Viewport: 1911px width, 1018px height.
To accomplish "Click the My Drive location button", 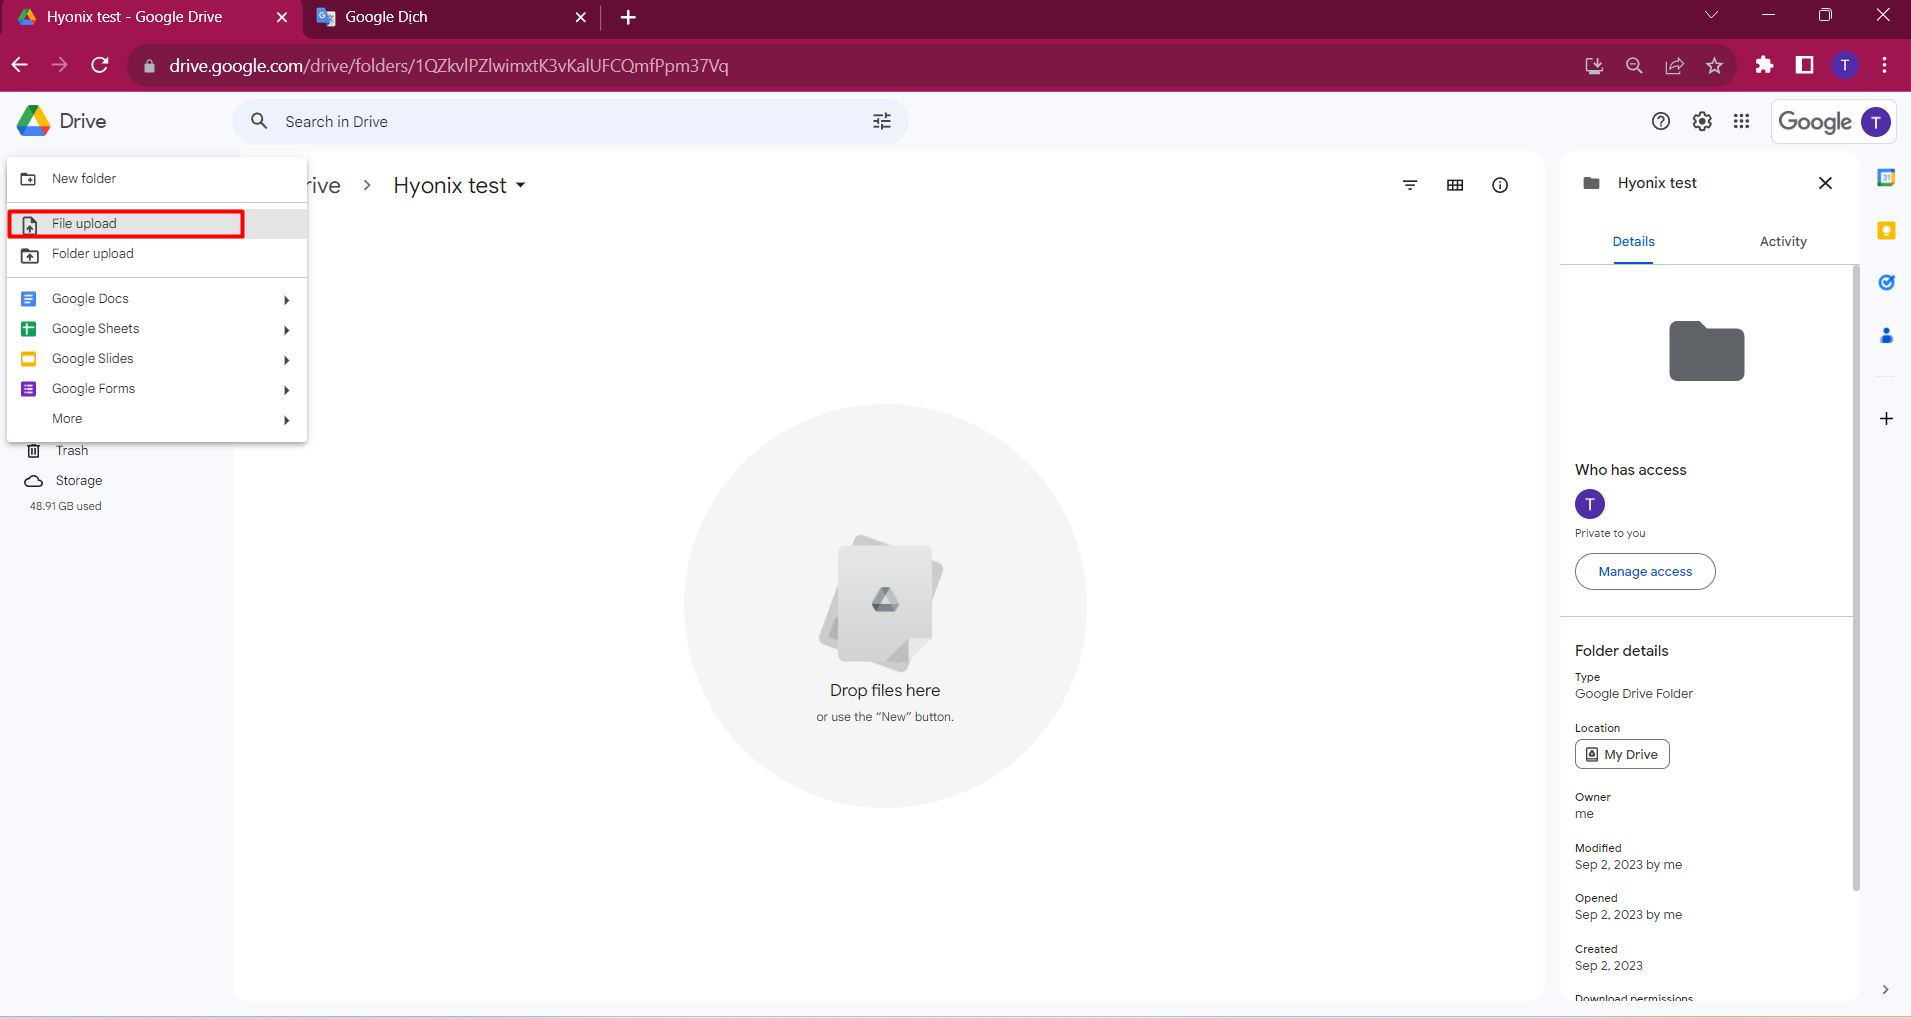I will pos(1621,755).
